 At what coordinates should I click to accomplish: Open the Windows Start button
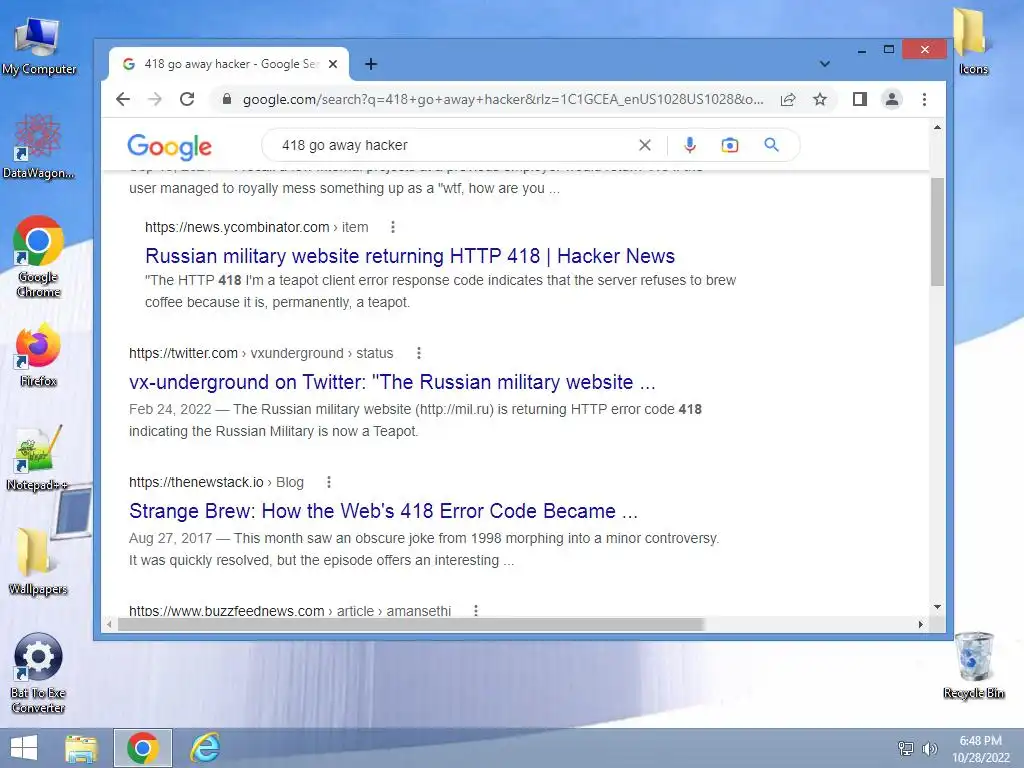(24, 748)
